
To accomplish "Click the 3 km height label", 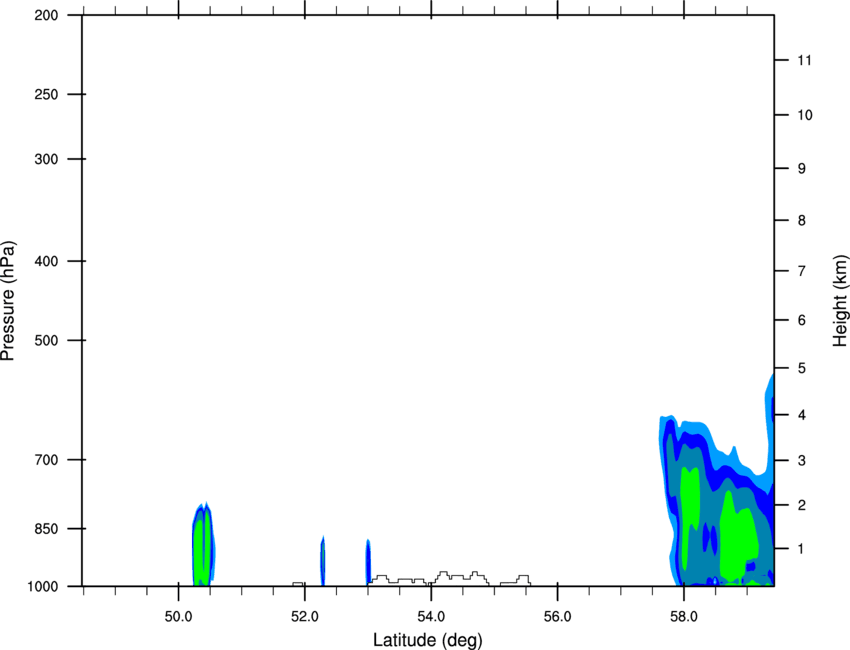I will click(802, 460).
